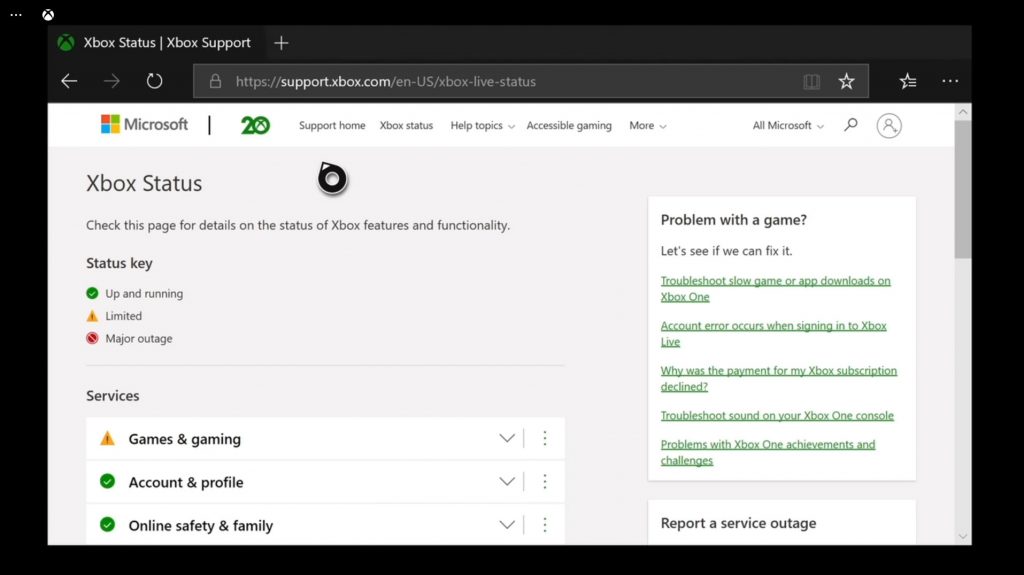Click the browser forward arrow
The image size is (1024, 575).
pyautogui.click(x=112, y=81)
